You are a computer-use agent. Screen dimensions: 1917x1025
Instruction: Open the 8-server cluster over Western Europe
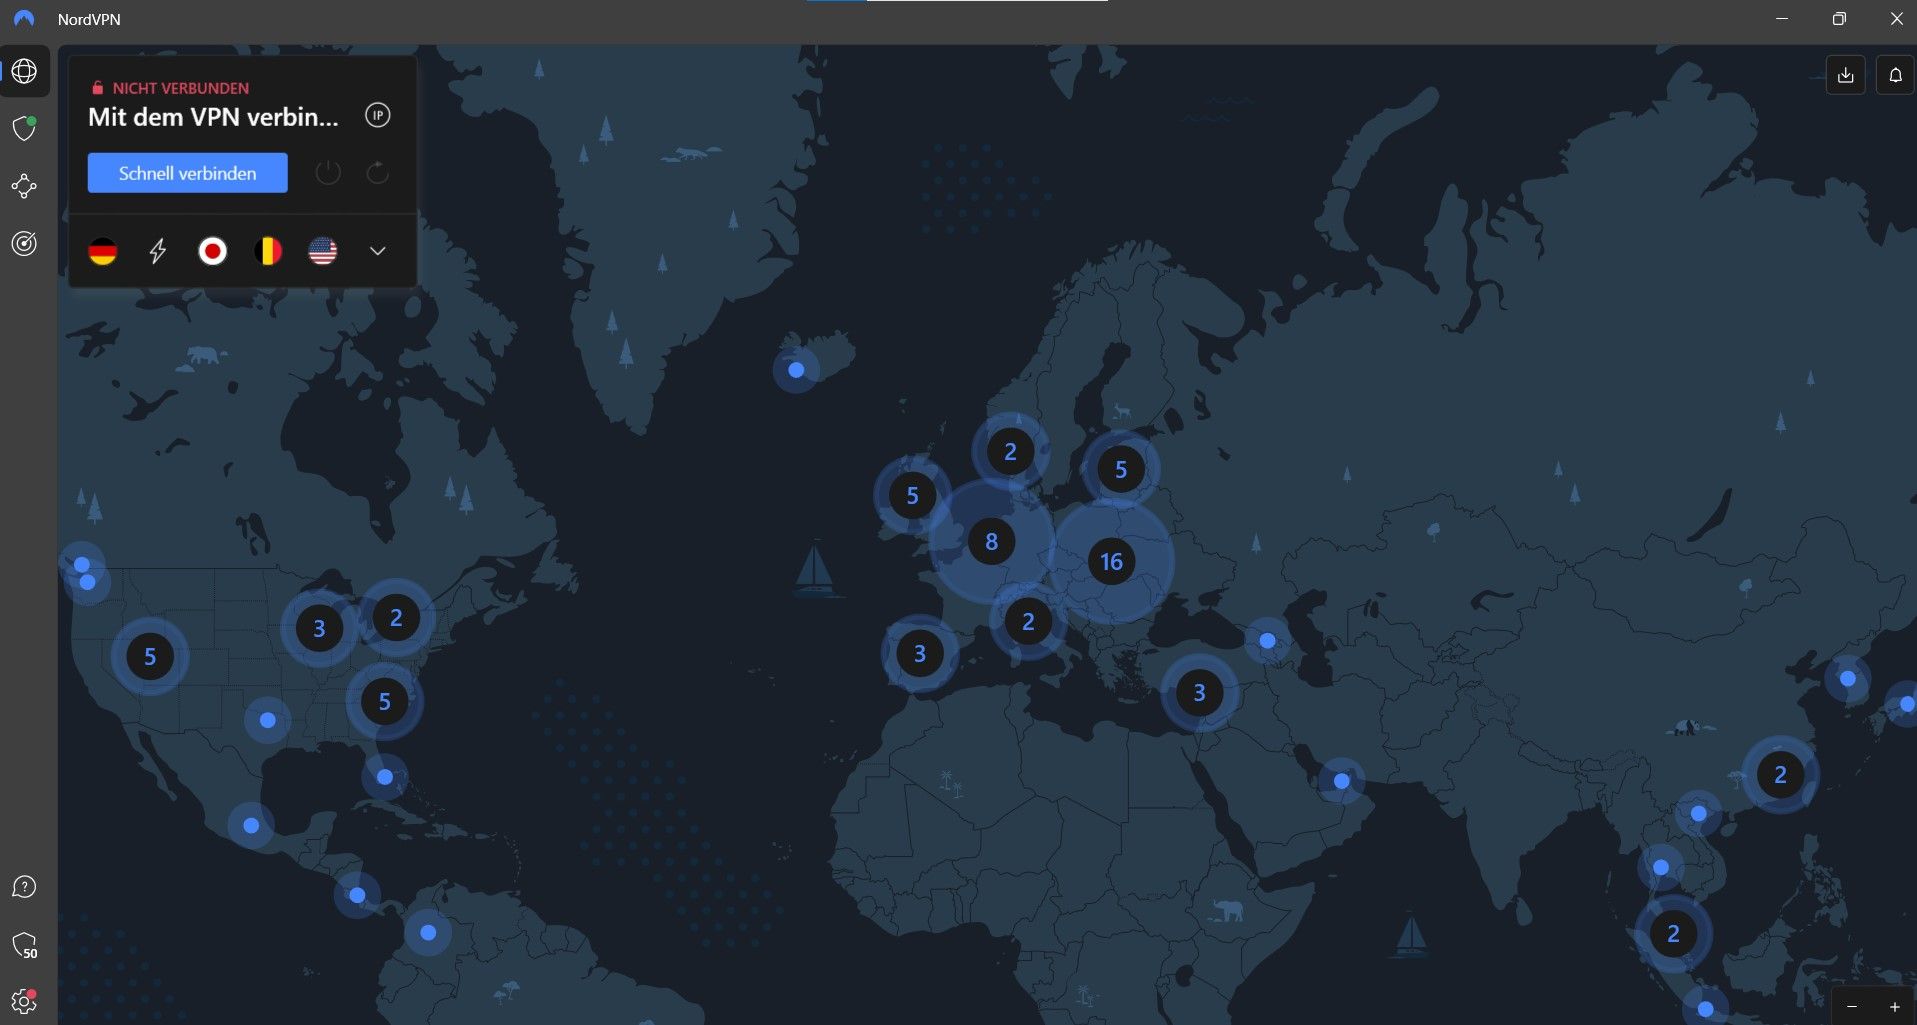[x=991, y=541]
